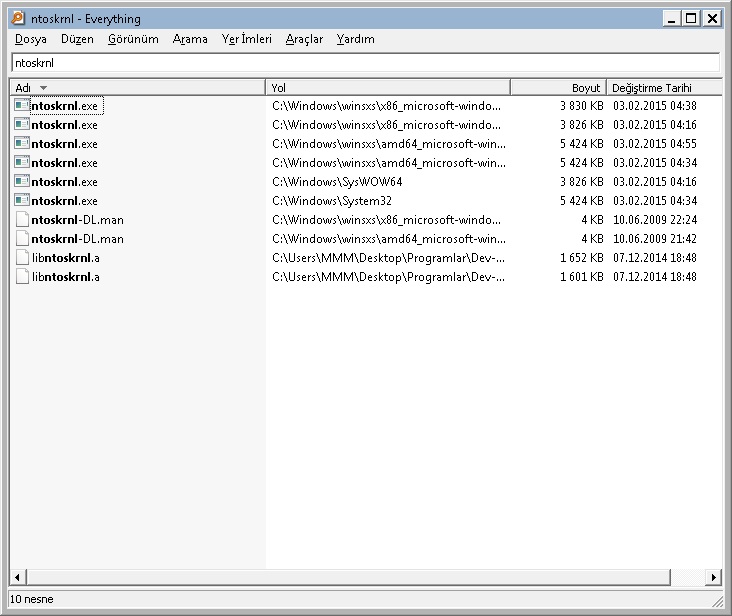Viewport: 732px width, 616px height.
Task: Sort by Değiştirme Tarihi column header
Action: 664,88
